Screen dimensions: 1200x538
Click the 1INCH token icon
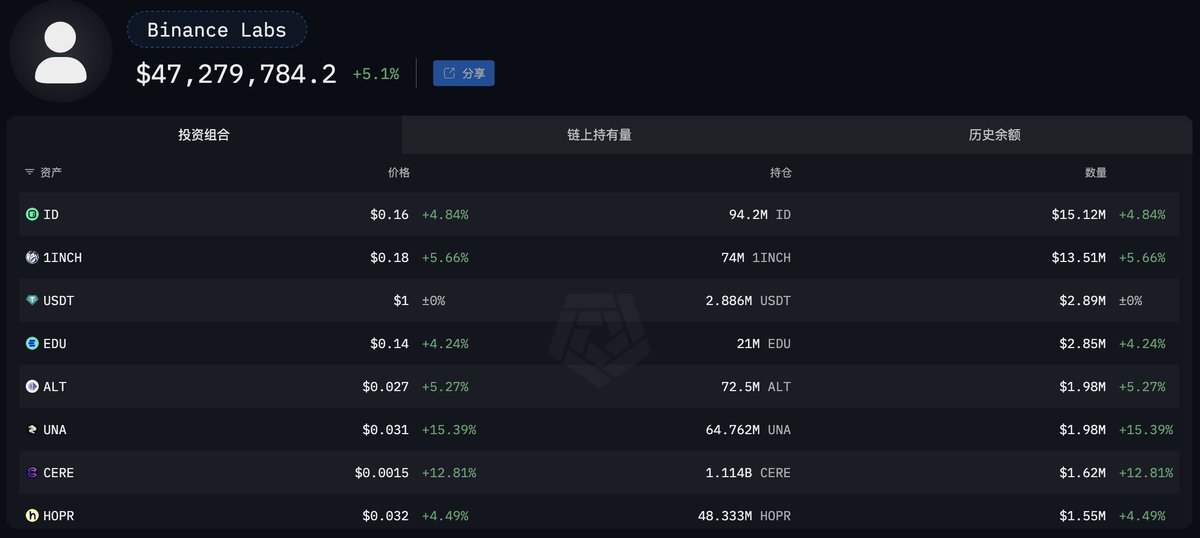[x=32, y=257]
